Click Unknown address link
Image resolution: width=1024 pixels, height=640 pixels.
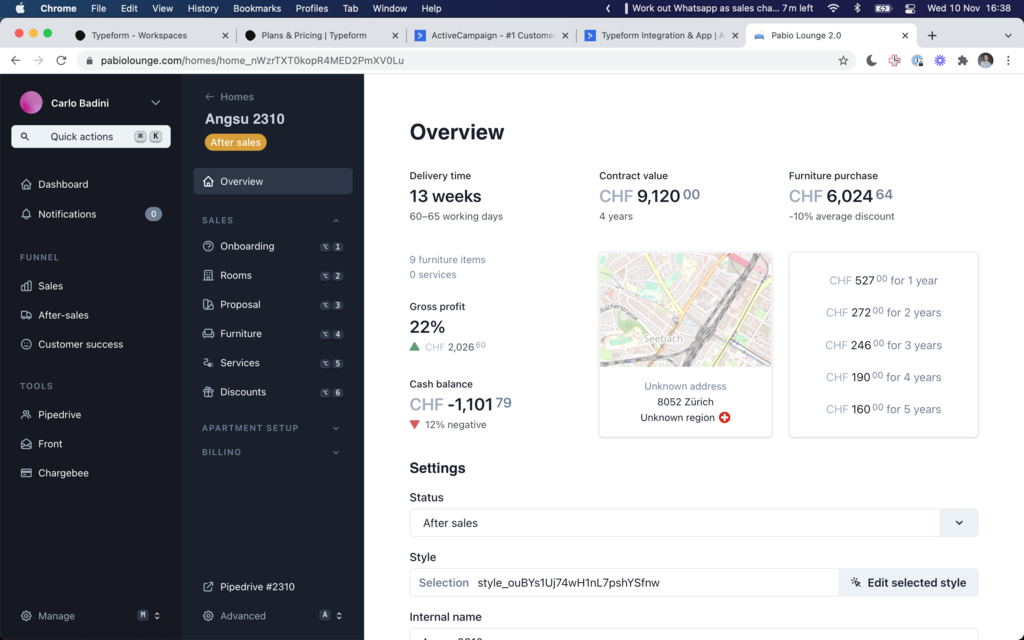pos(685,386)
